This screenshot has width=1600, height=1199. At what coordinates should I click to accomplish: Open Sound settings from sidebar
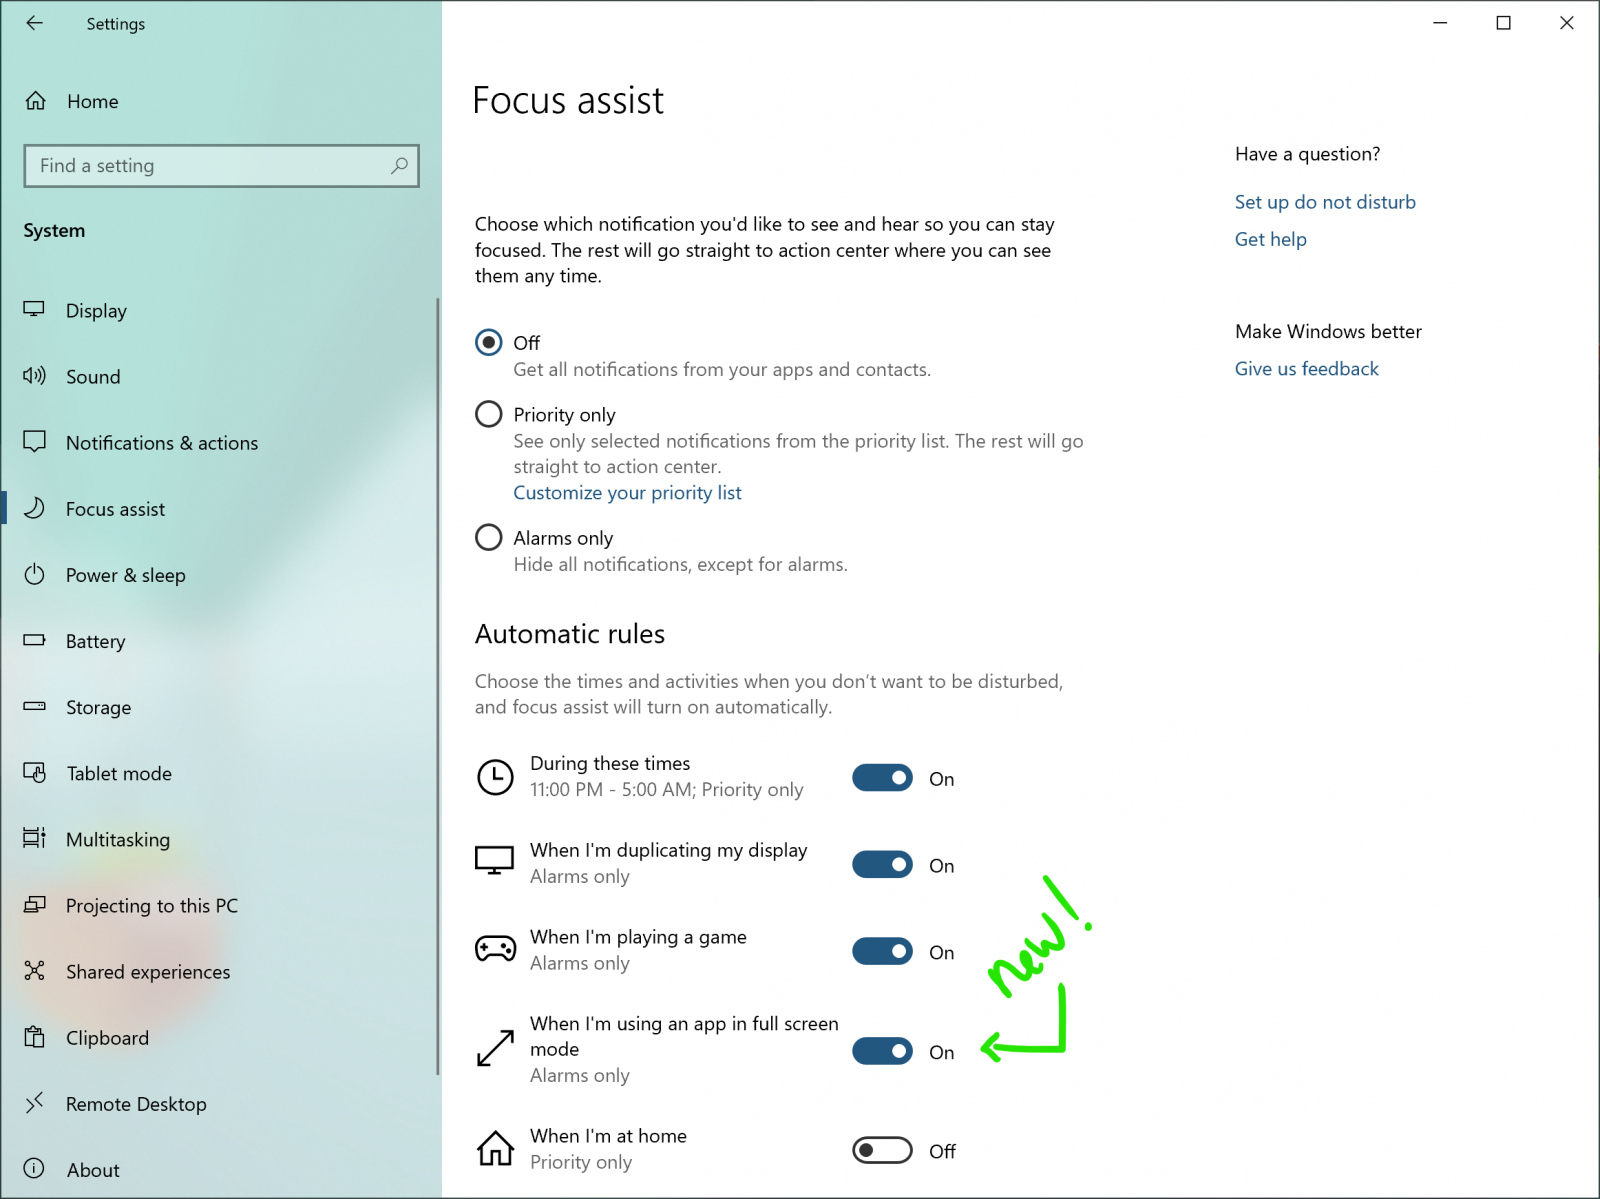(x=35, y=376)
